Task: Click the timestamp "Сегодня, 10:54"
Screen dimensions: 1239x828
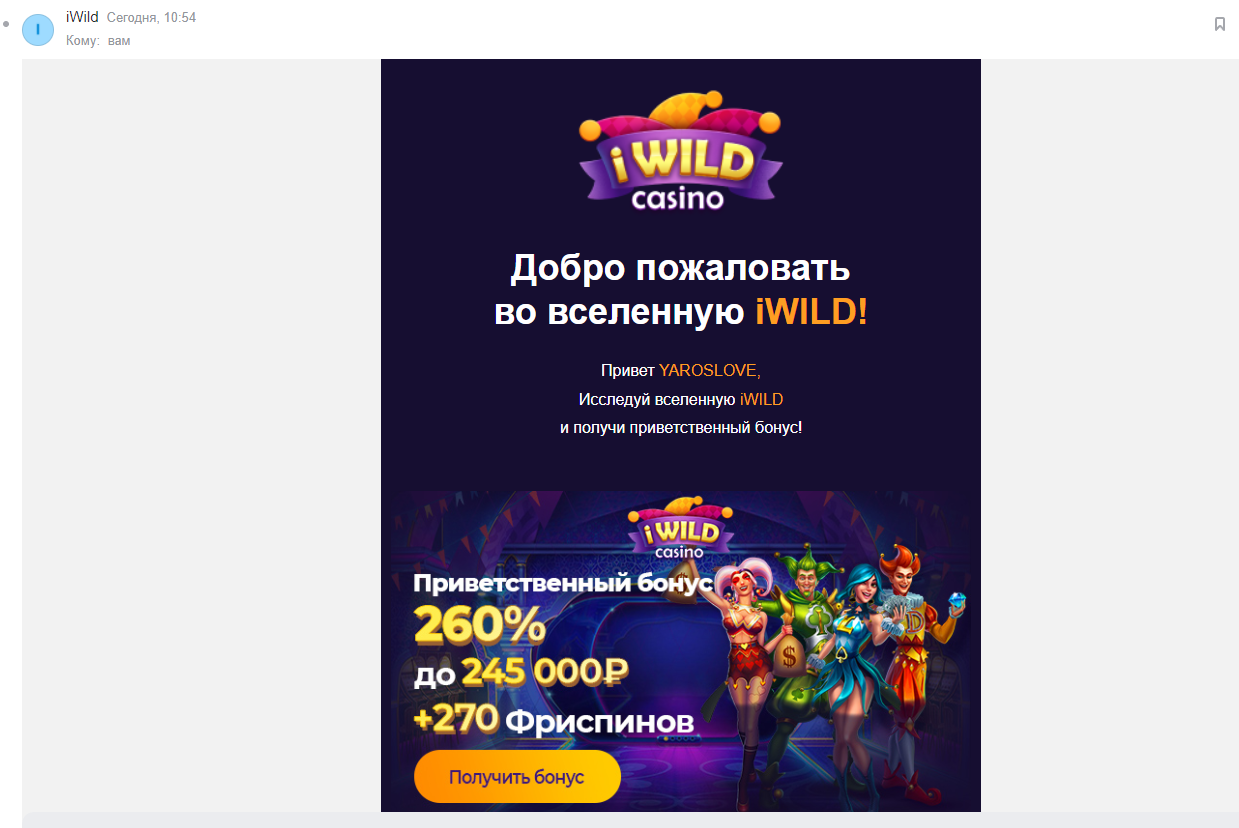Action: click(x=151, y=18)
